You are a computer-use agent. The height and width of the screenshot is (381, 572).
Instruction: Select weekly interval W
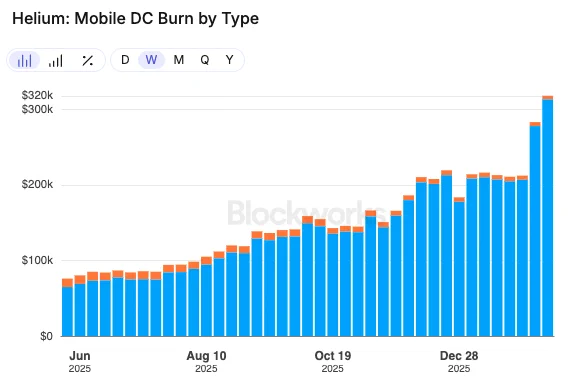click(x=151, y=60)
